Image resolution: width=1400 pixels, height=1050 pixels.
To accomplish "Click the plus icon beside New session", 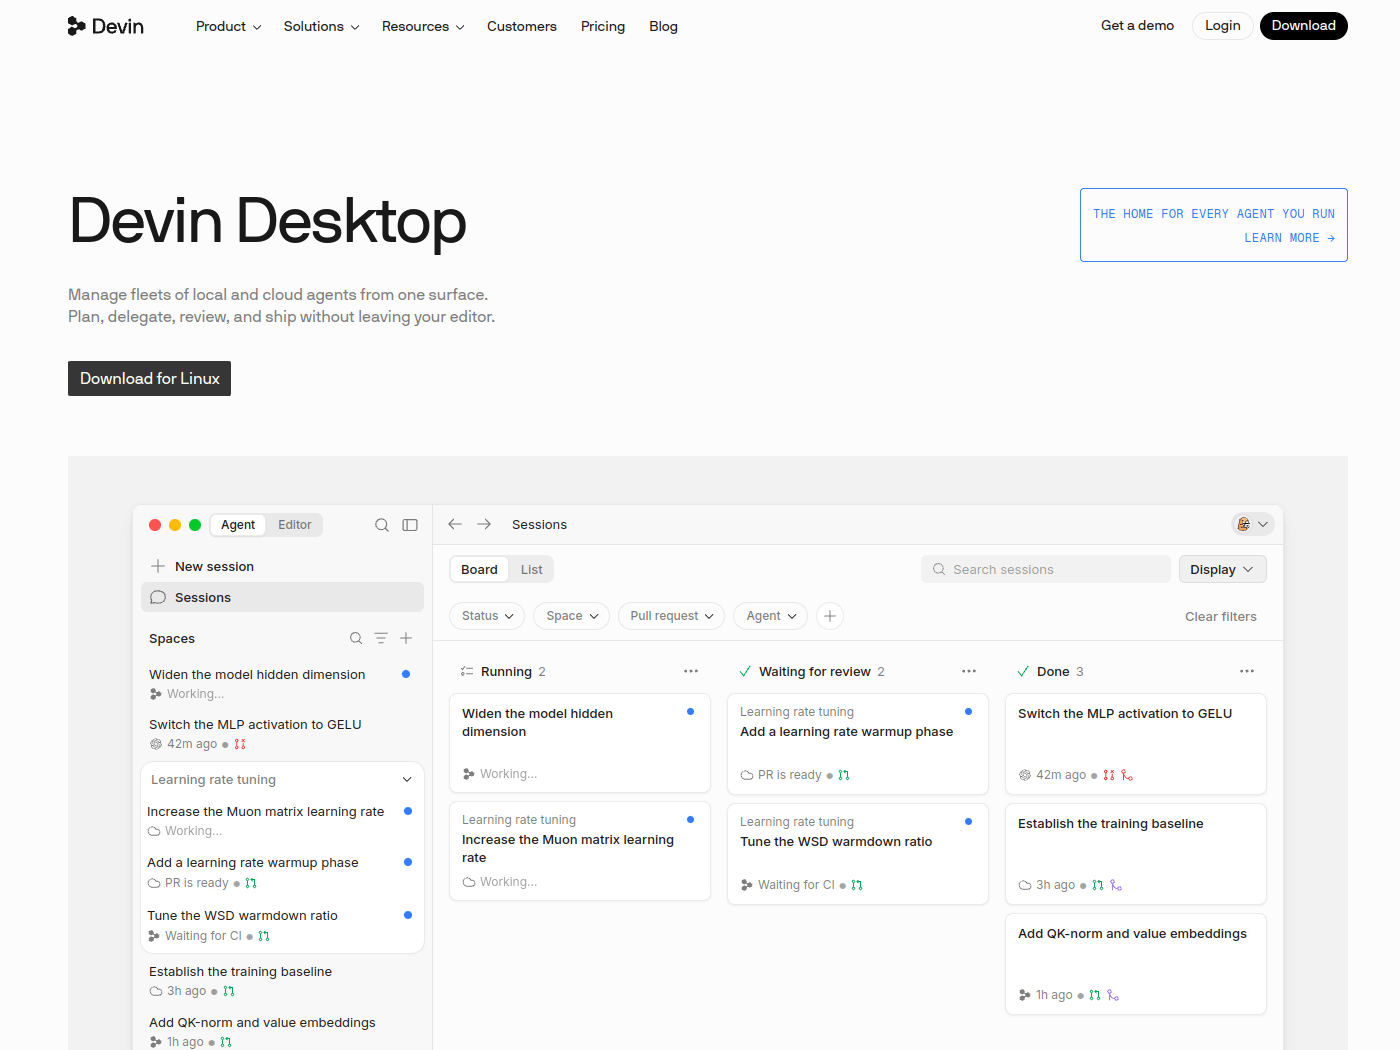I will point(158,566).
